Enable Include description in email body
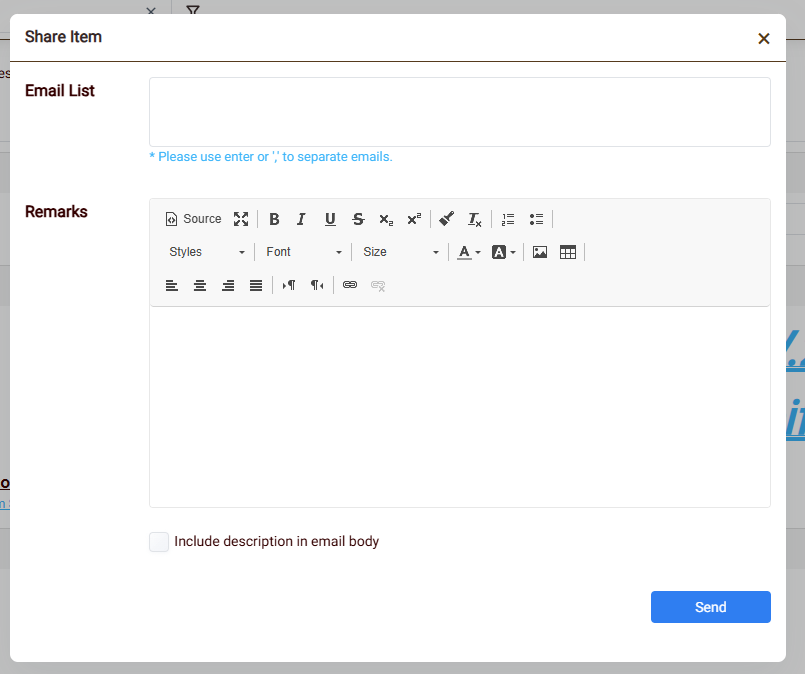 (159, 542)
